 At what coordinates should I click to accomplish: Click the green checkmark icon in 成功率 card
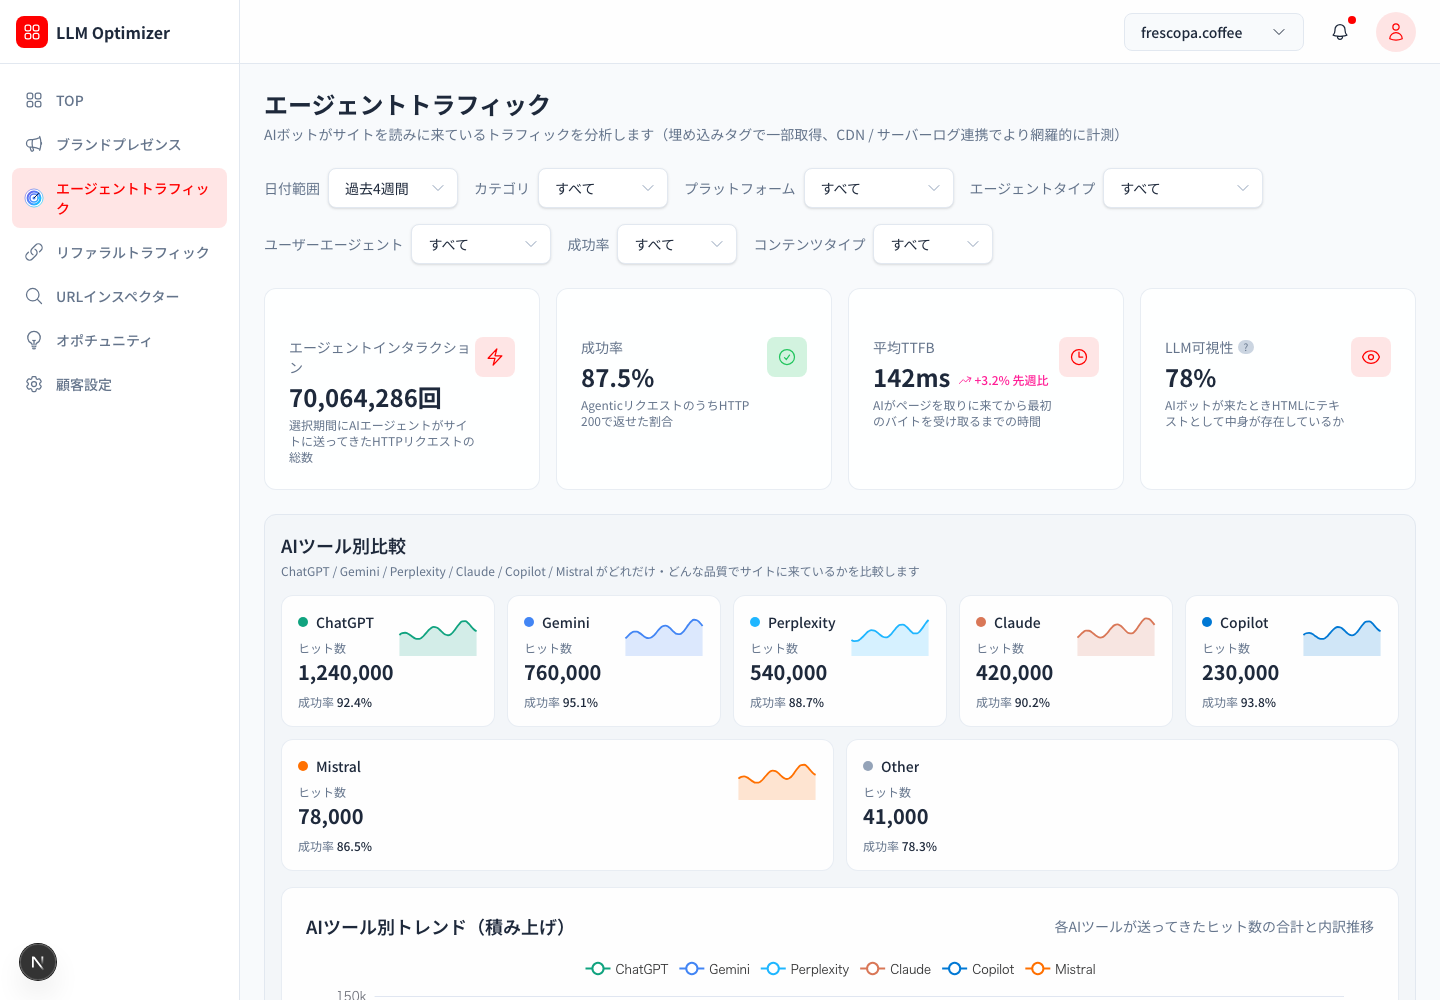pos(787,357)
